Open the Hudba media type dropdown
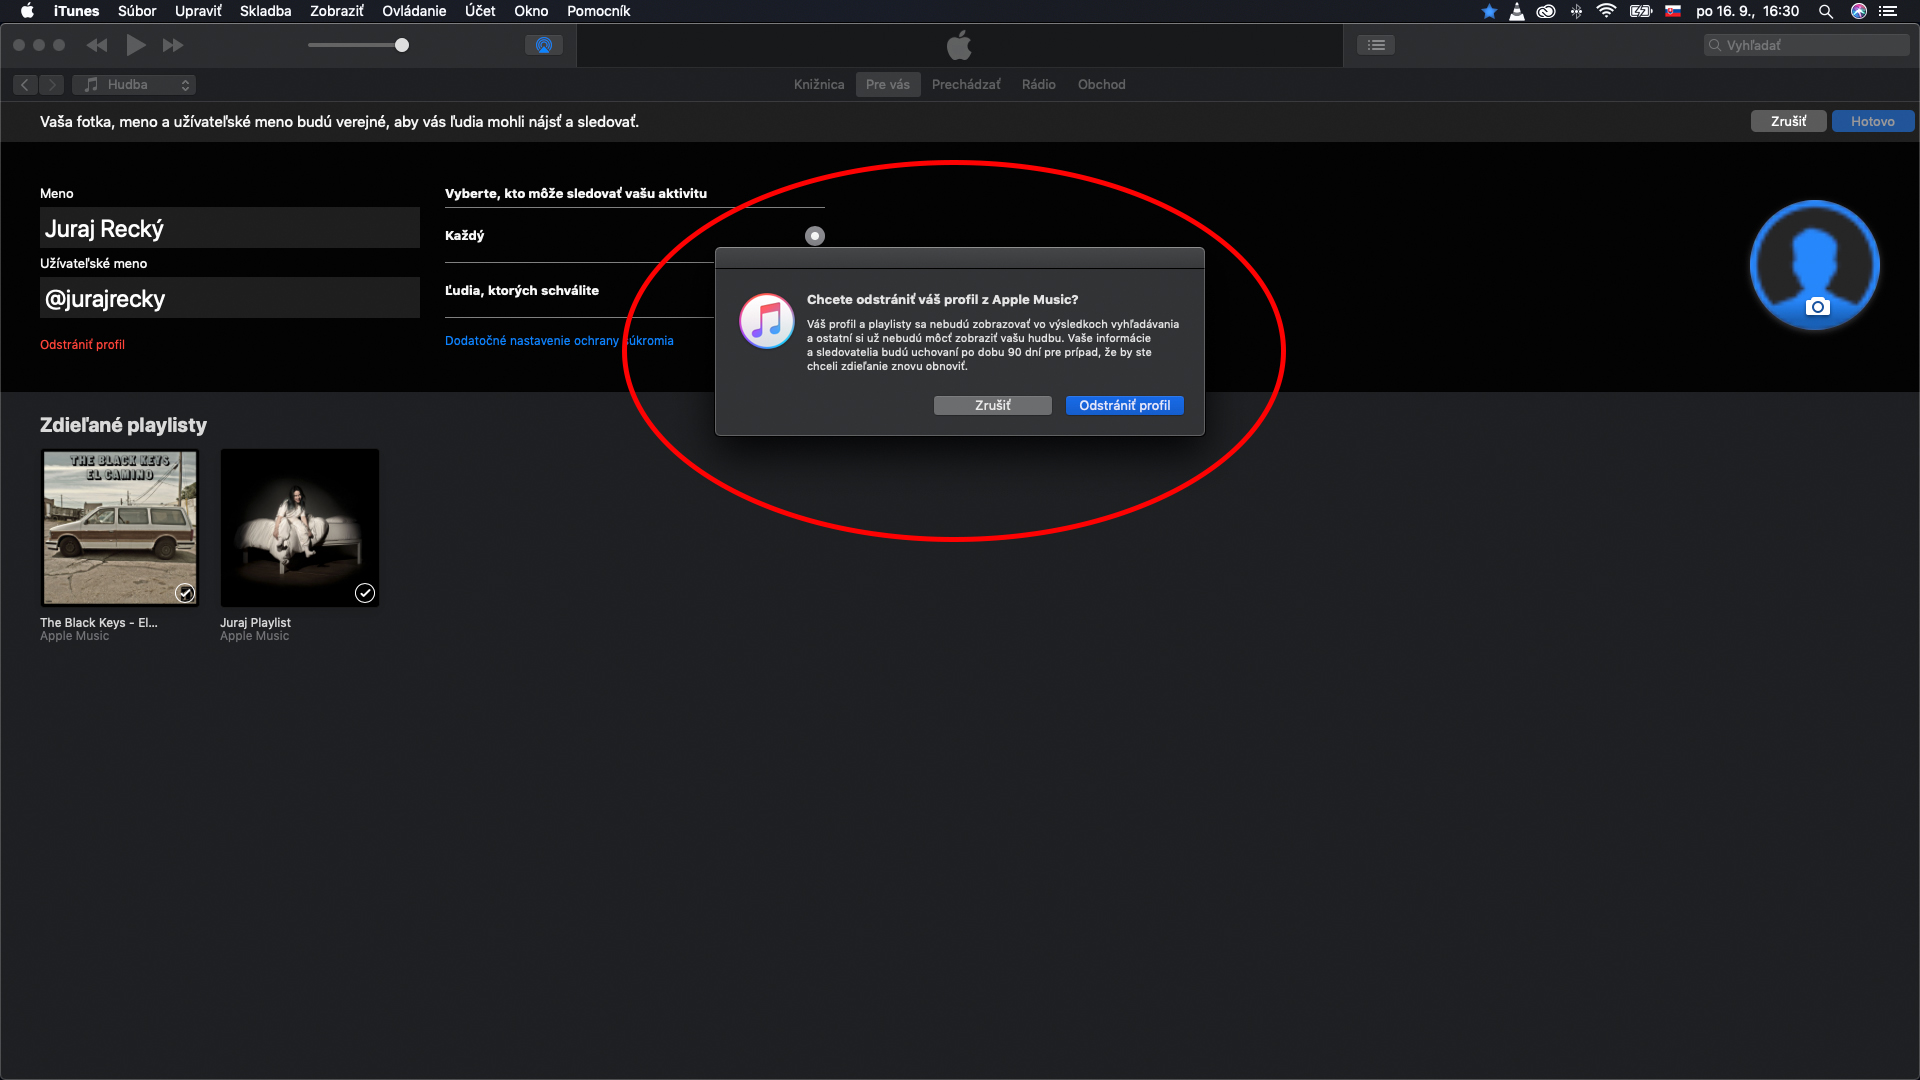This screenshot has width=1920, height=1080. pos(134,85)
